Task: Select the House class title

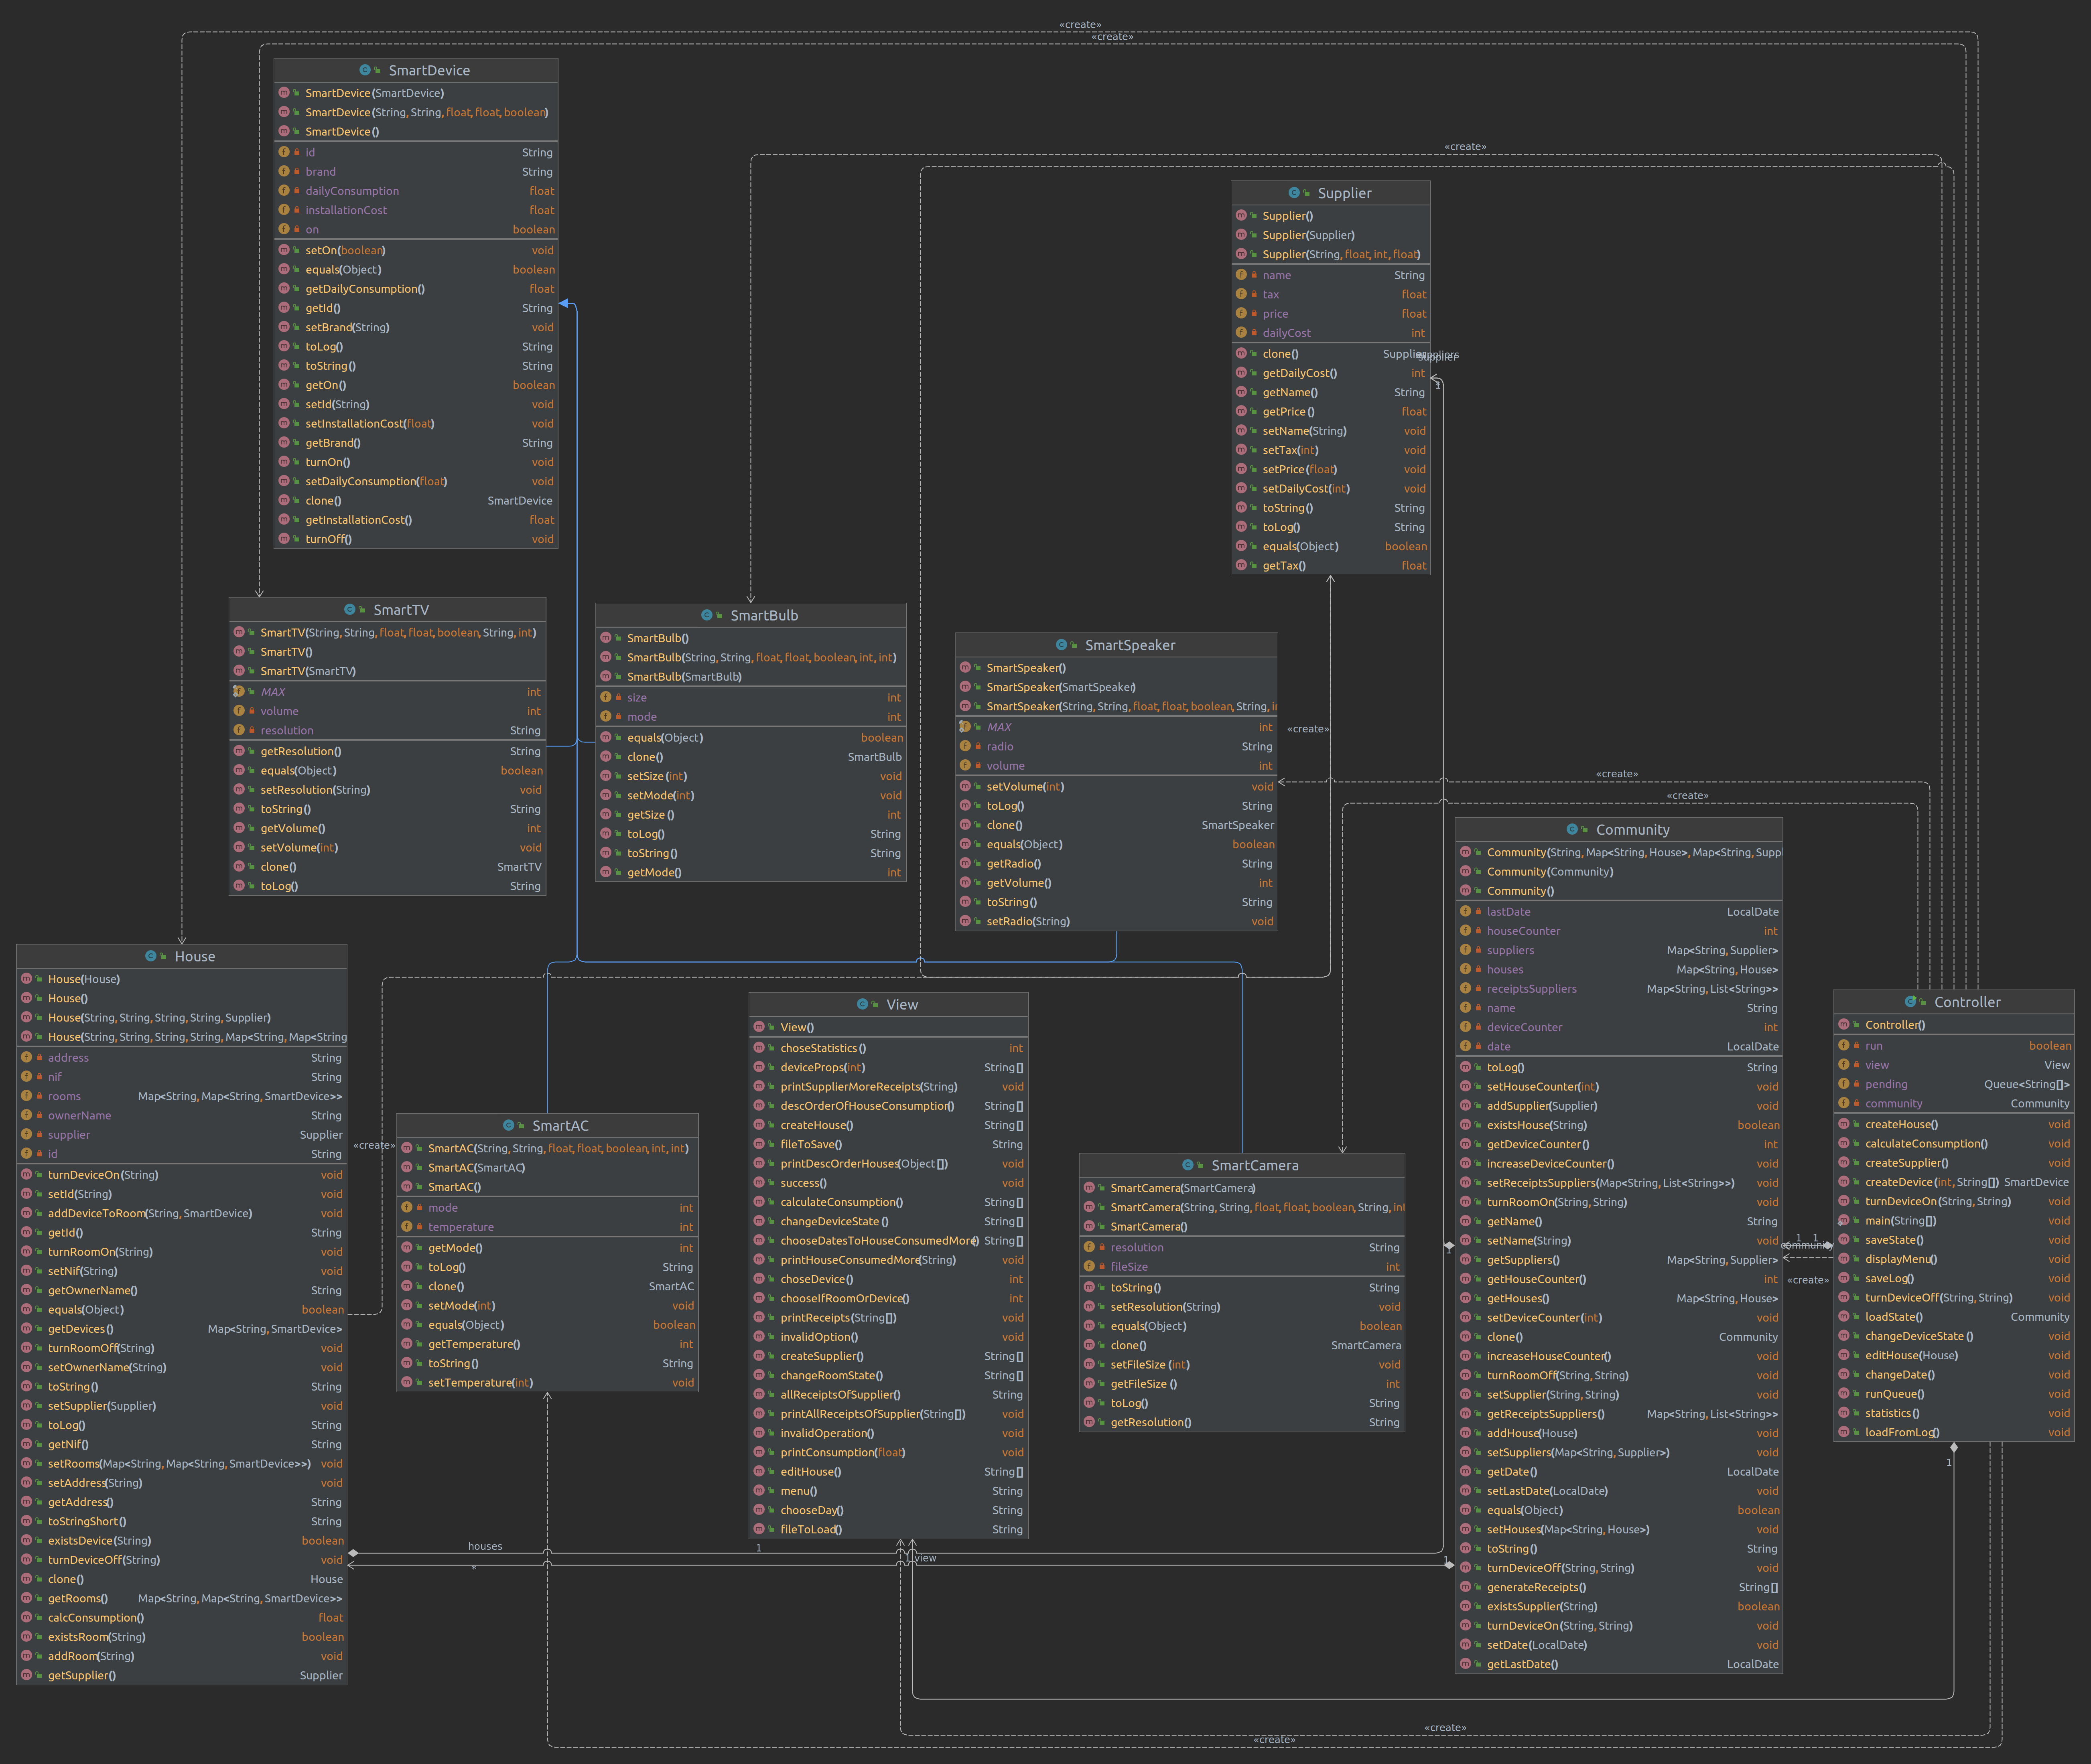Action: pyautogui.click(x=195, y=957)
